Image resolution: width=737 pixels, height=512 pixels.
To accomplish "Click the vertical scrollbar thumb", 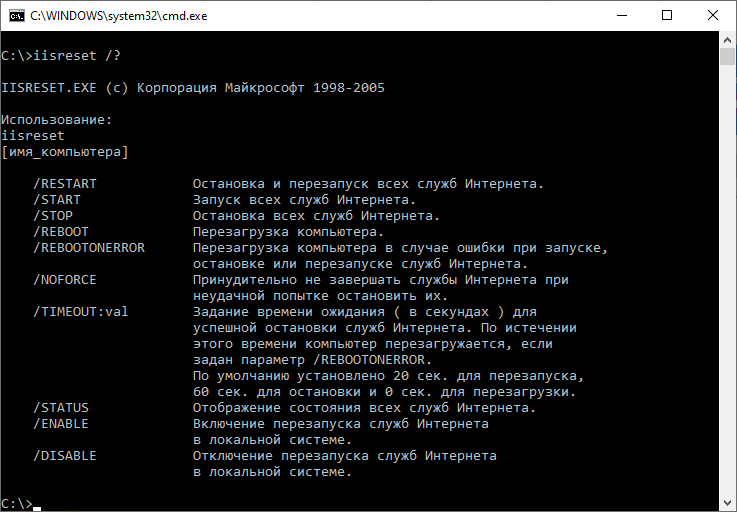I will [728, 57].
